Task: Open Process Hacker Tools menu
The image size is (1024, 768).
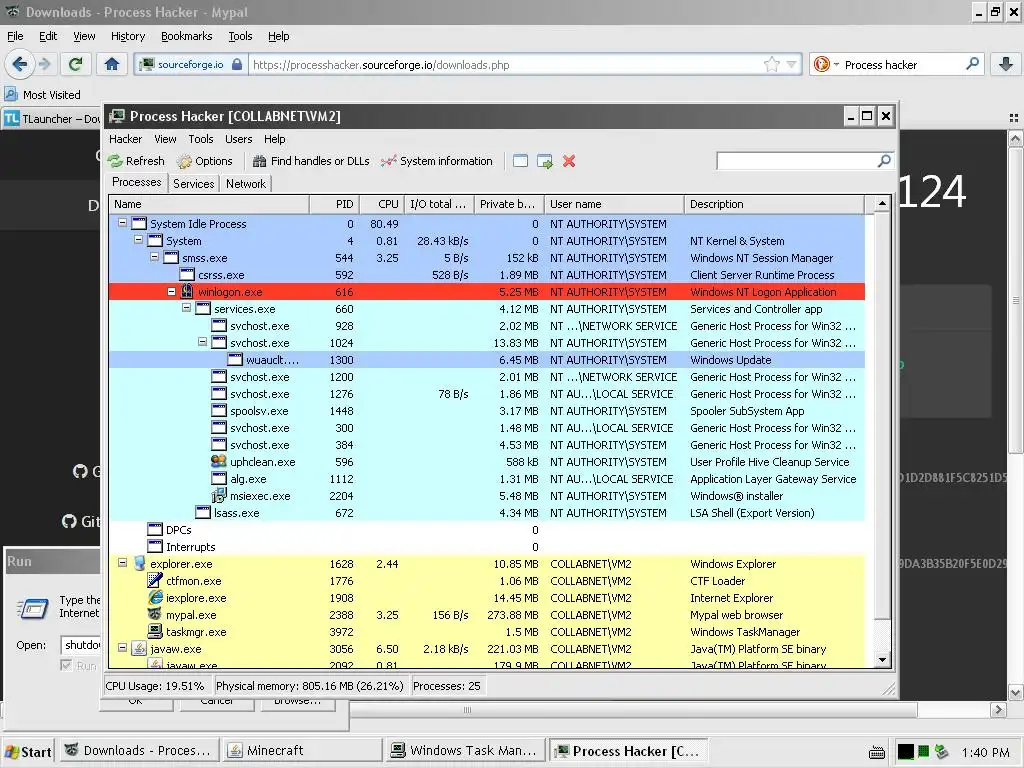Action: 200,139
